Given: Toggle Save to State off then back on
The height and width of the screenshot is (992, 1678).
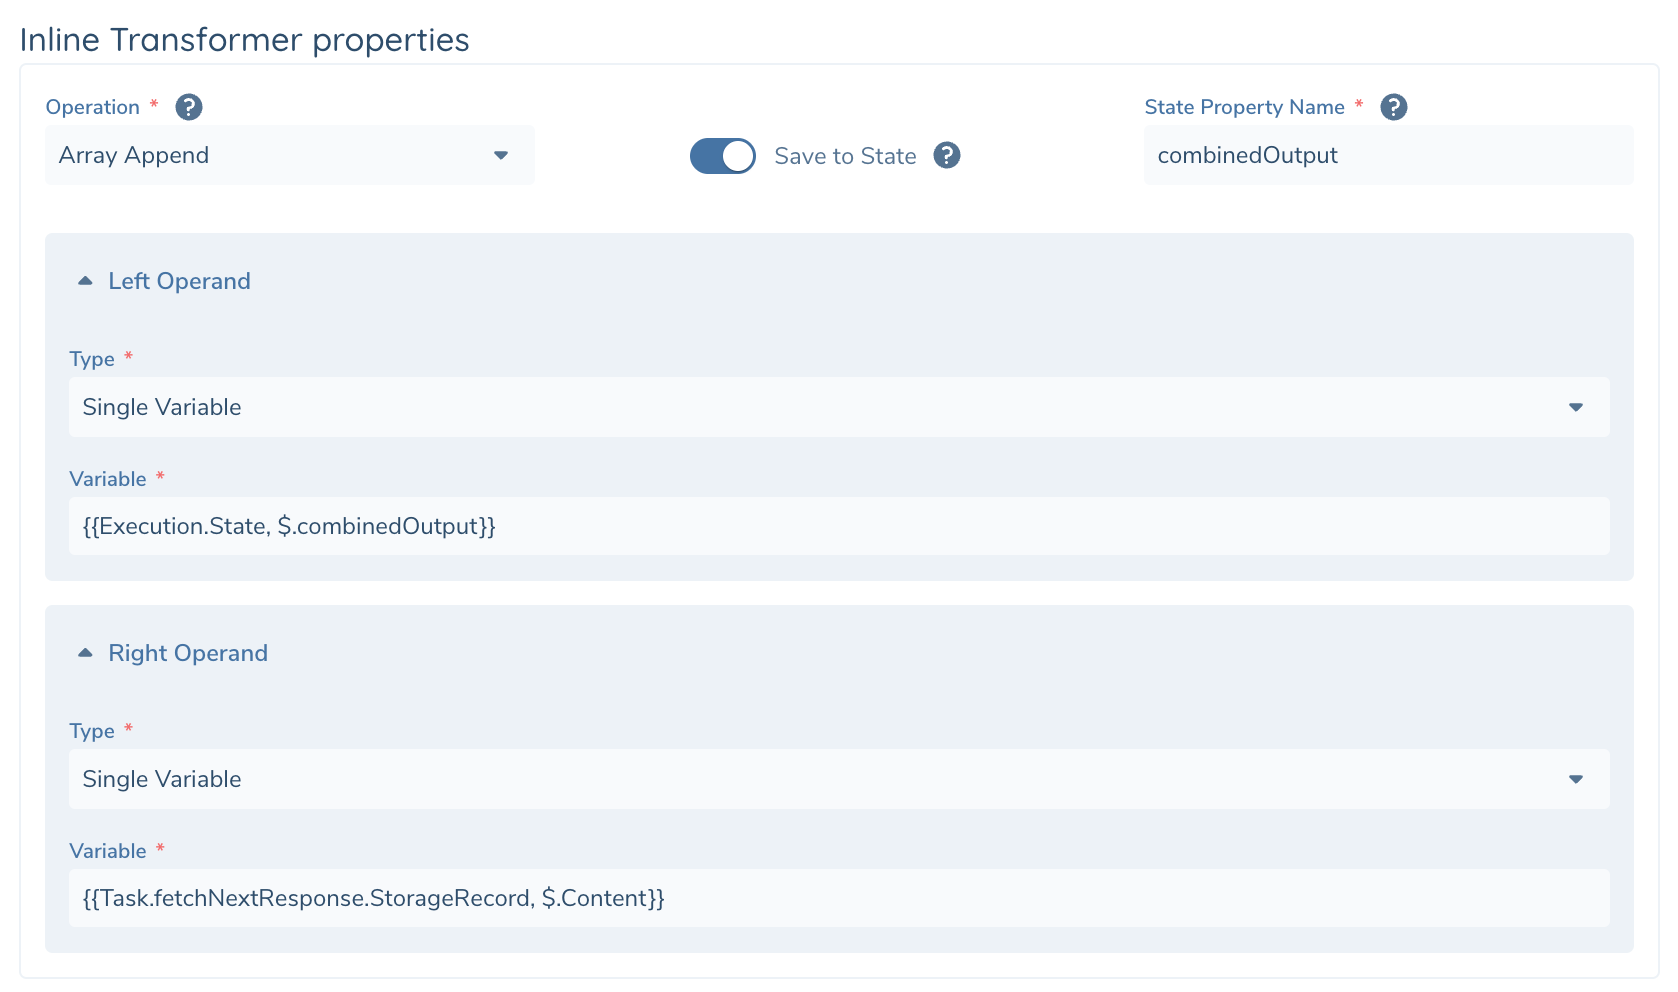Looking at the screenshot, I should pyautogui.click(x=722, y=156).
